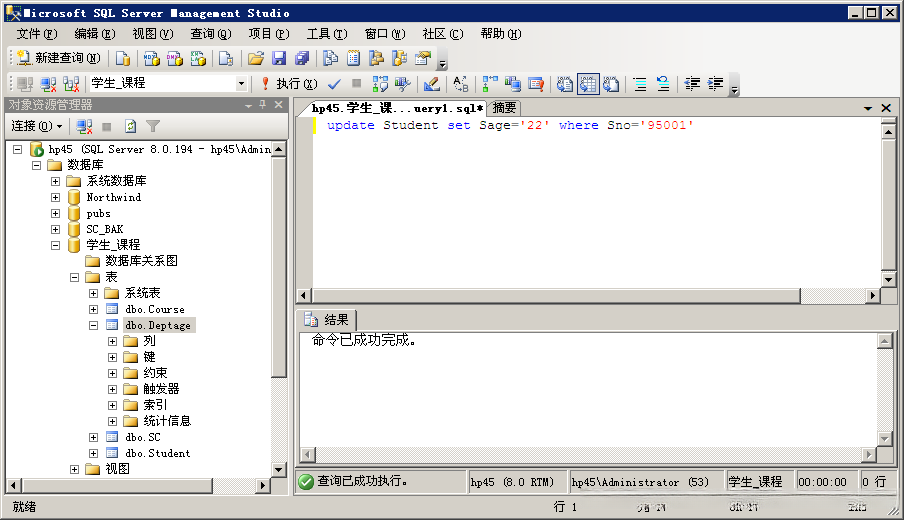Viewport: 904px width, 520px height.
Task: Refresh Object Explorer with the refresh icon
Action: [130, 126]
